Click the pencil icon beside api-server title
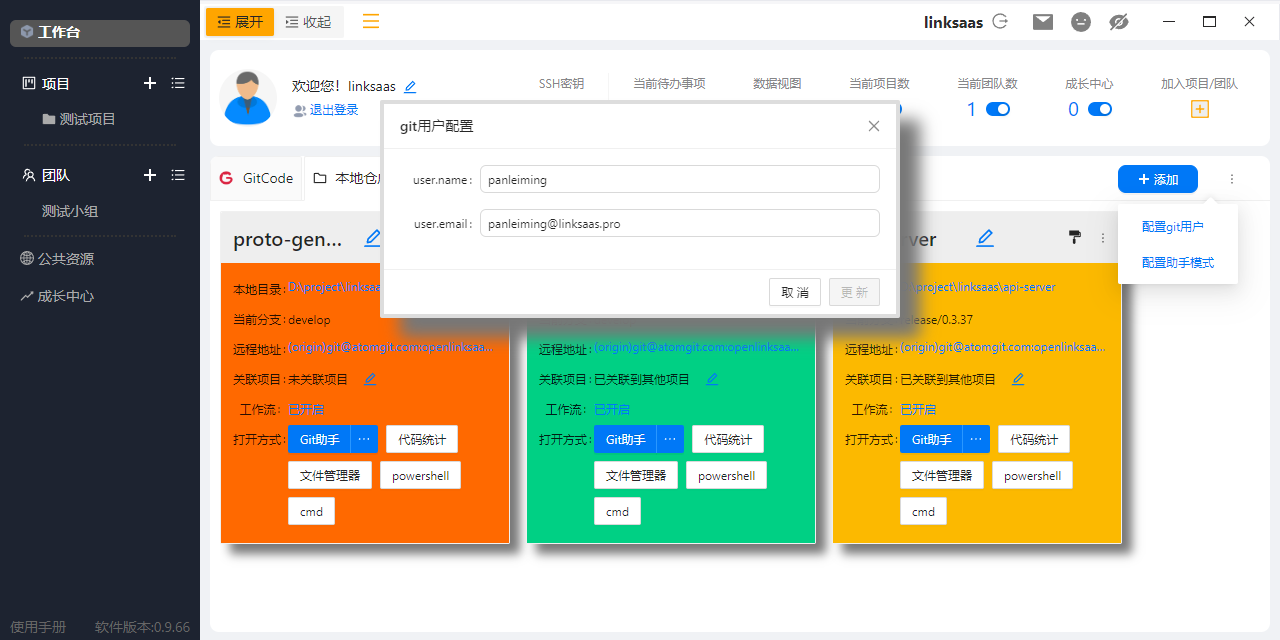The height and width of the screenshot is (640, 1280). tap(985, 238)
